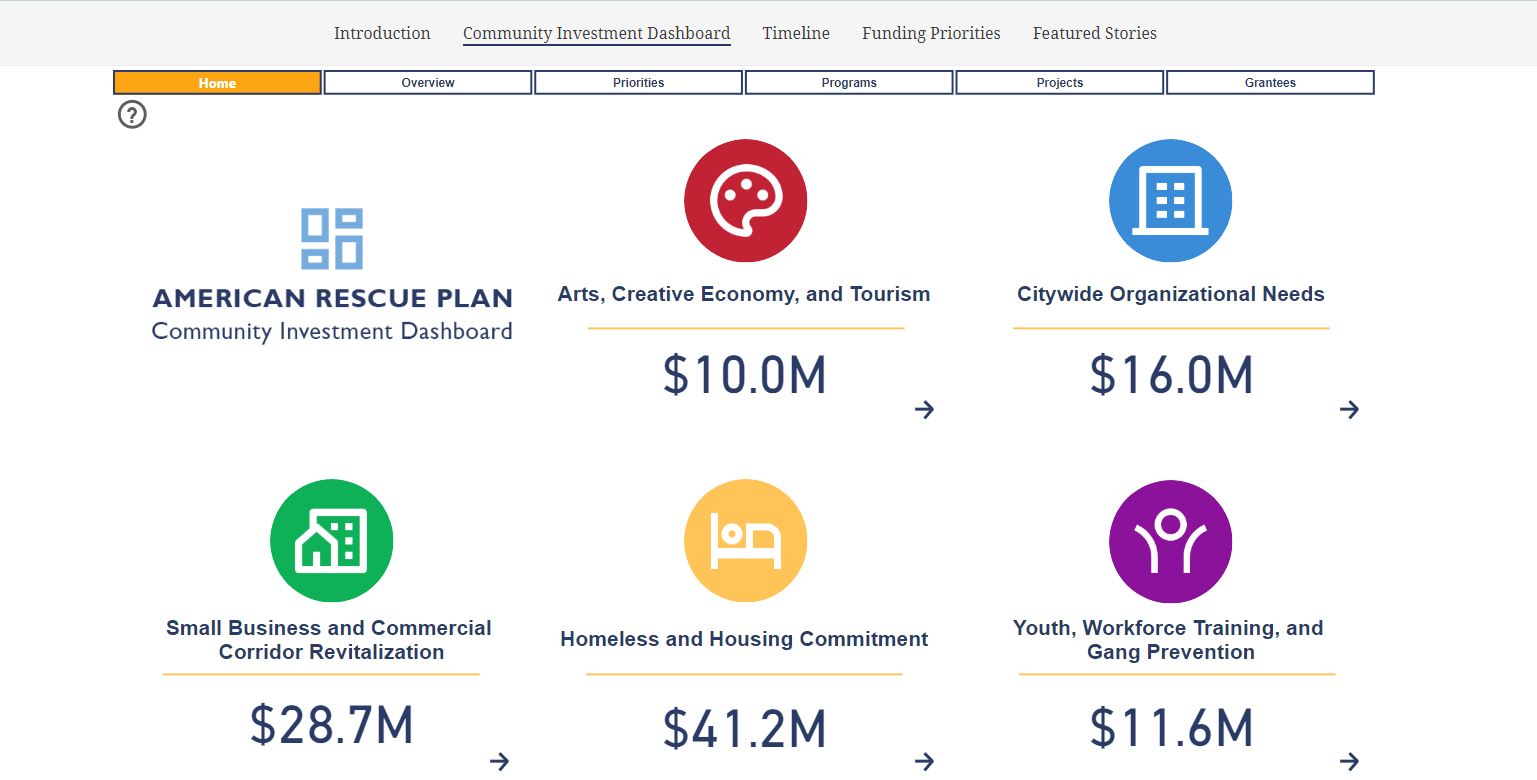Go to Funding Priorities nav link

931,33
